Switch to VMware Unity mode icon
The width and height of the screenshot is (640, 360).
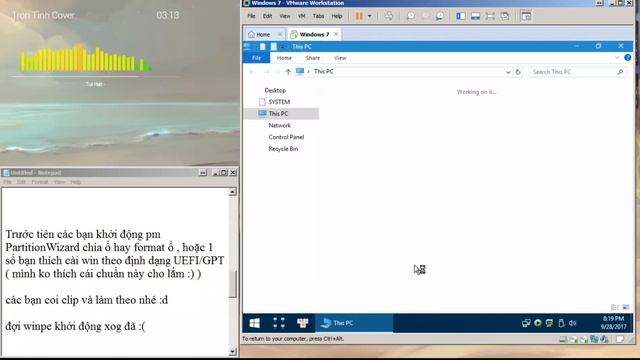(505, 16)
